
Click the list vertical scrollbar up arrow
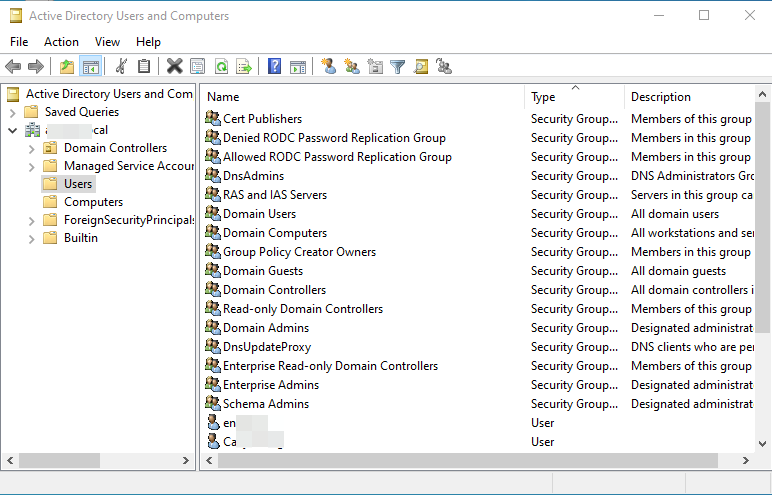762,94
